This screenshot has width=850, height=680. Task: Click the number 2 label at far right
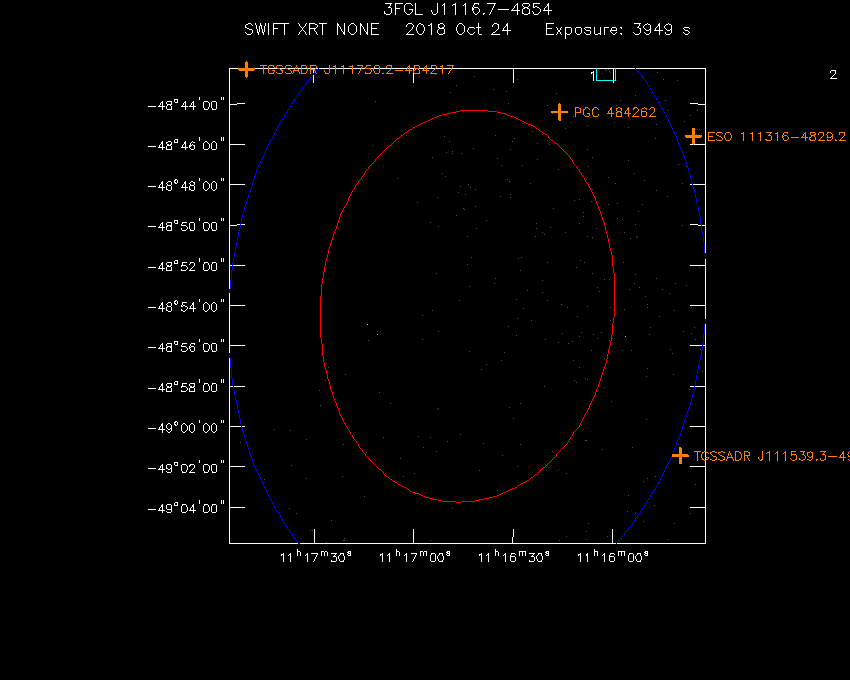click(833, 75)
